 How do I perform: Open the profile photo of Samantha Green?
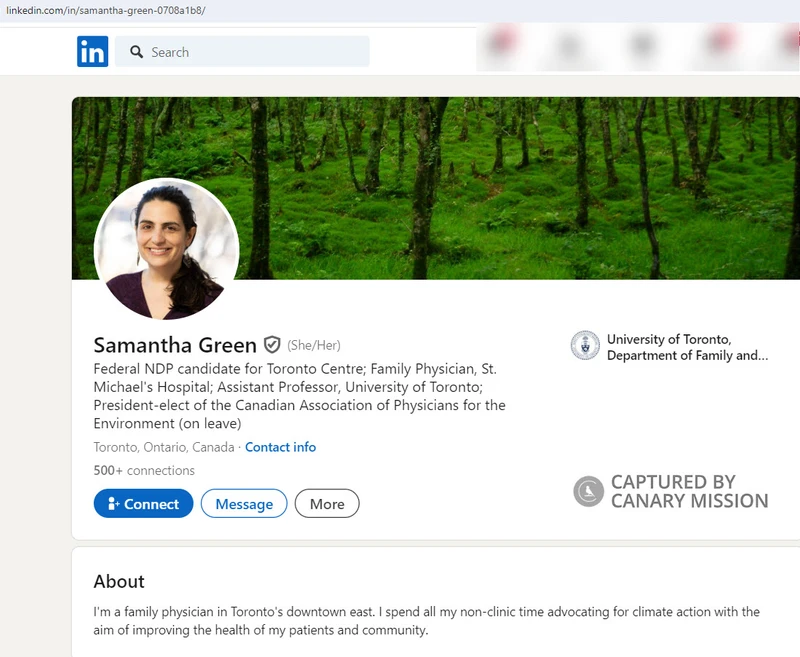pyautogui.click(x=166, y=249)
